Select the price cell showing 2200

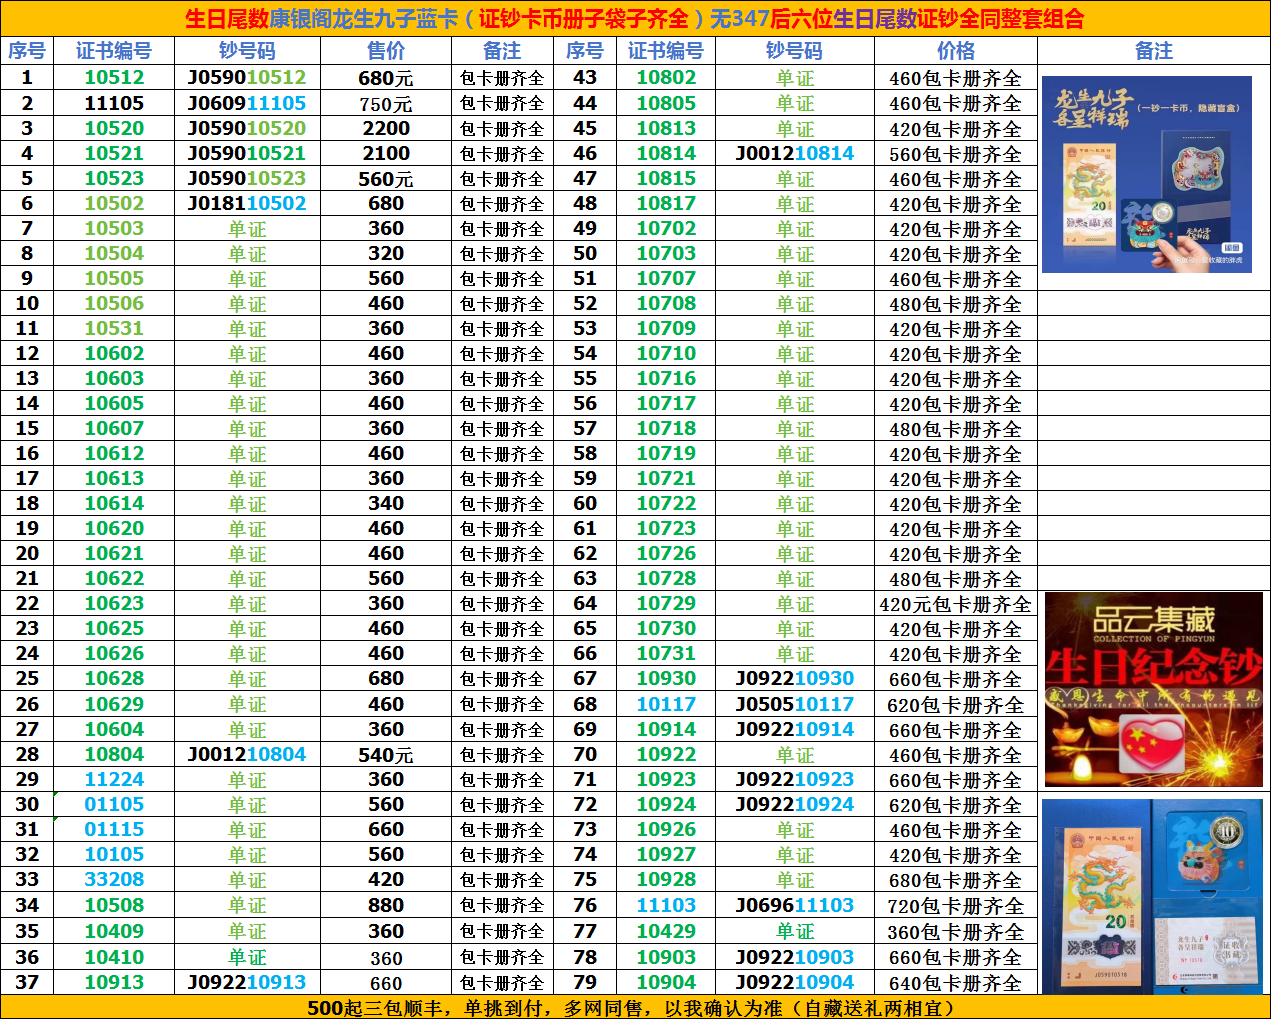(386, 128)
